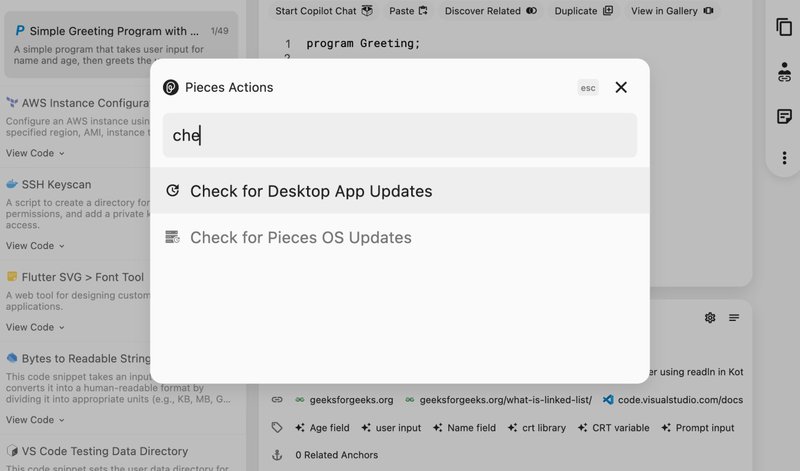The image size is (800, 471).
Task: Start Copilot Chat from toolbar
Action: pyautogui.click(x=324, y=11)
